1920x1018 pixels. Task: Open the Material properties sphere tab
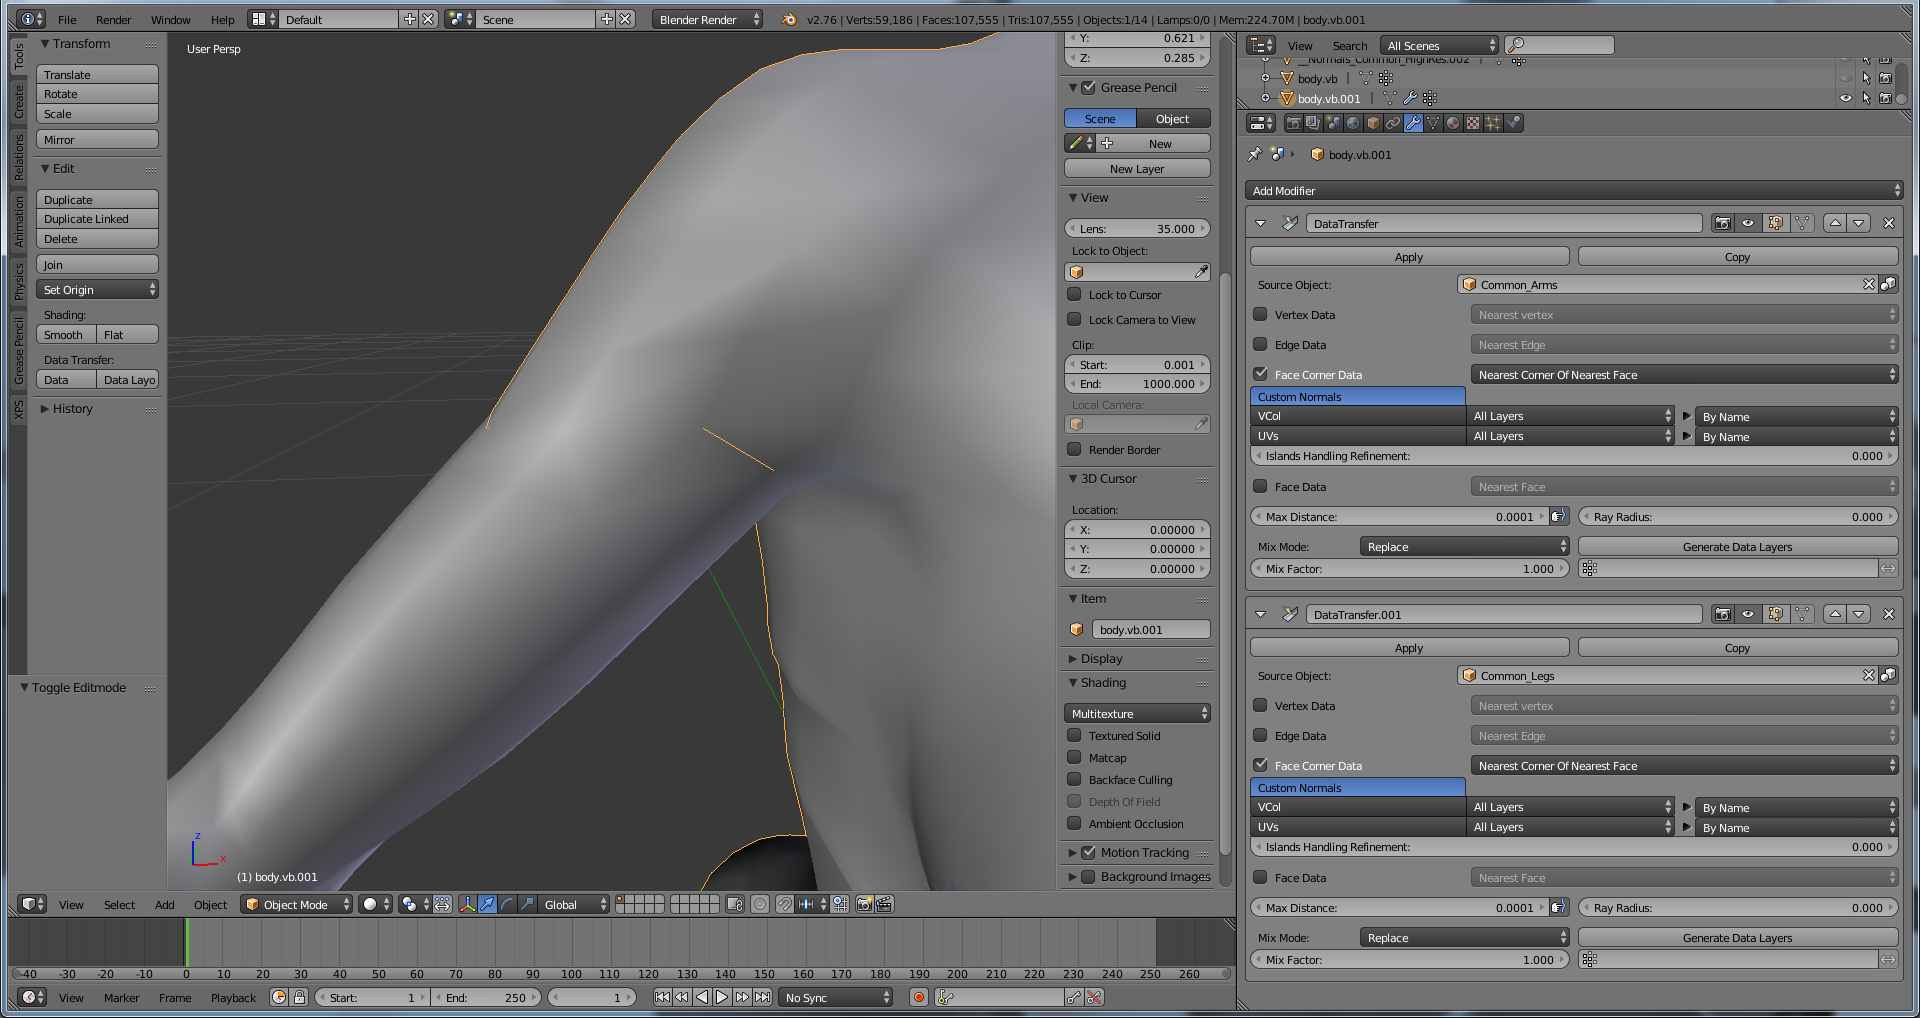click(x=1453, y=123)
